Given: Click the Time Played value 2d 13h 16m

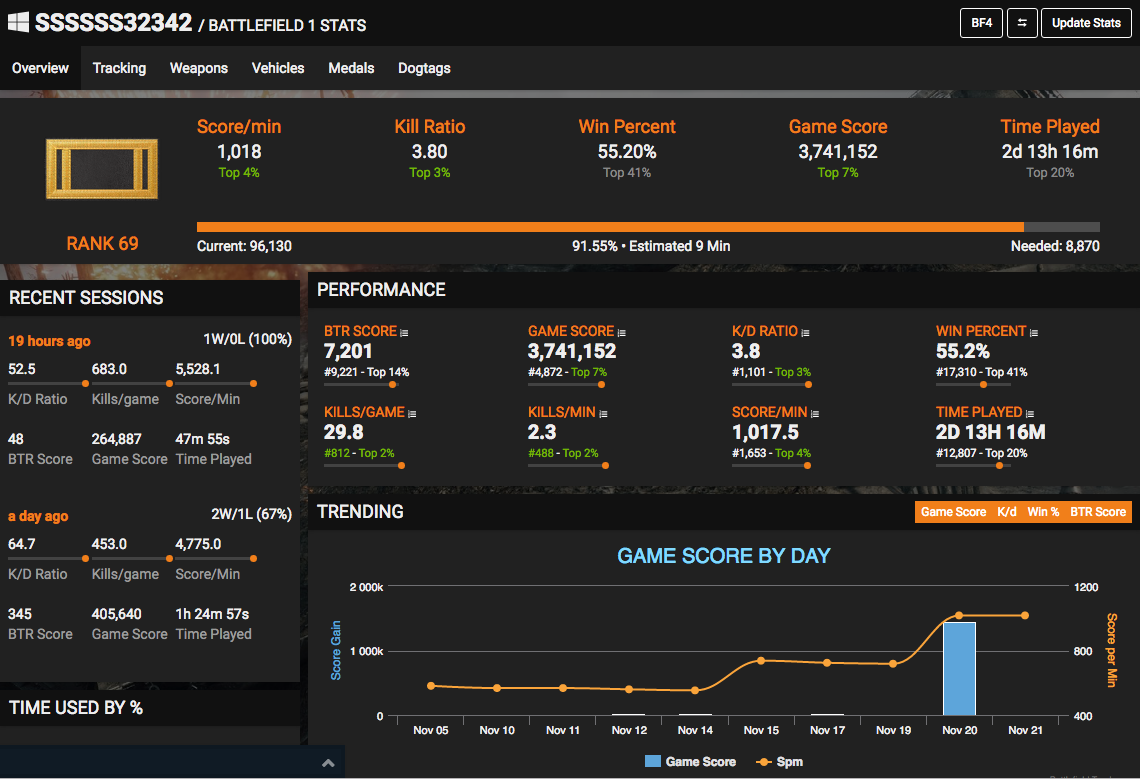Looking at the screenshot, I should [1050, 152].
